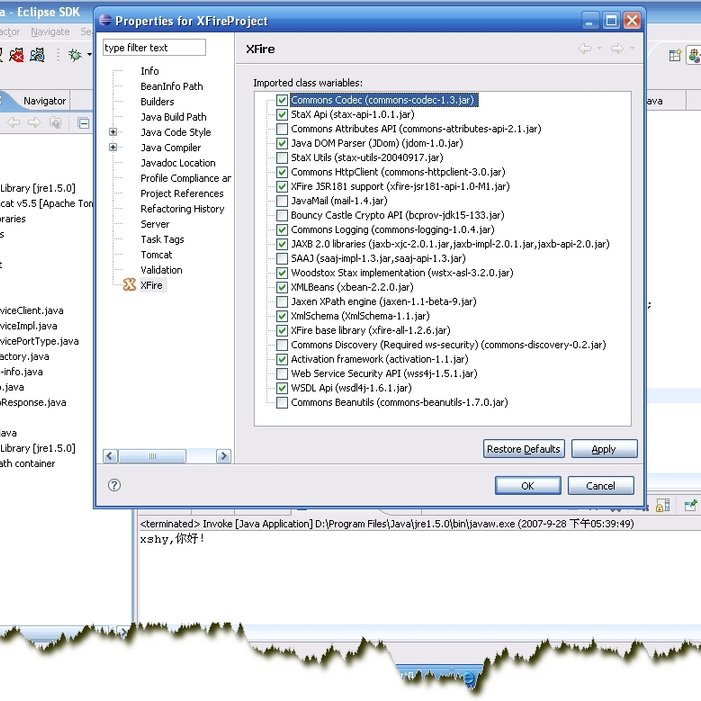This screenshot has height=701, width=701.
Task: Uncheck StaX Api checkbox
Action: tap(282, 114)
